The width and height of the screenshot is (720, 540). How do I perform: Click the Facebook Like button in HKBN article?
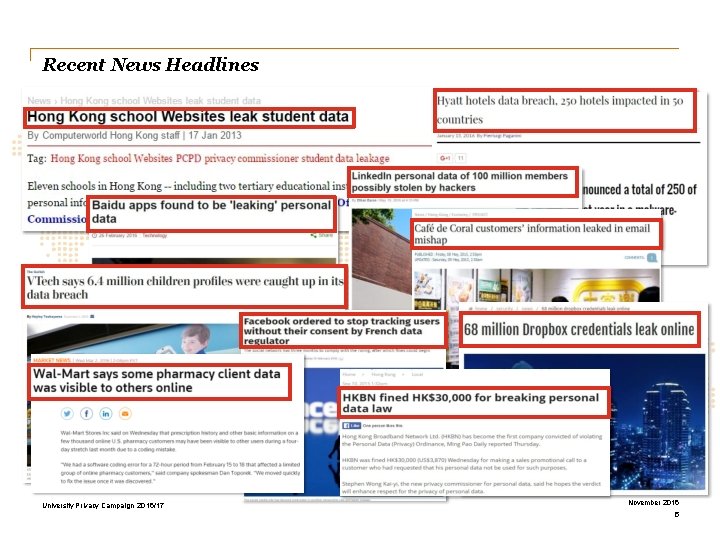point(352,426)
